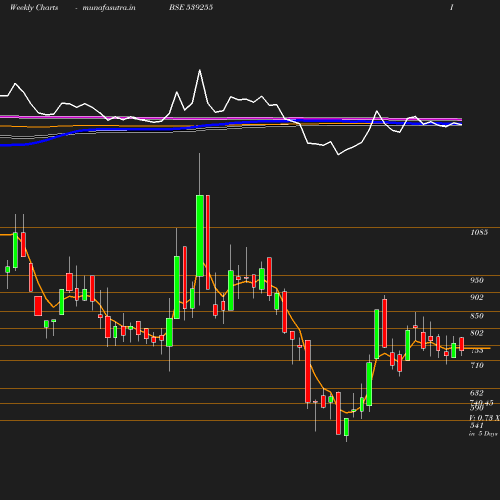Select the 850 price axis label

click(x=477, y=316)
